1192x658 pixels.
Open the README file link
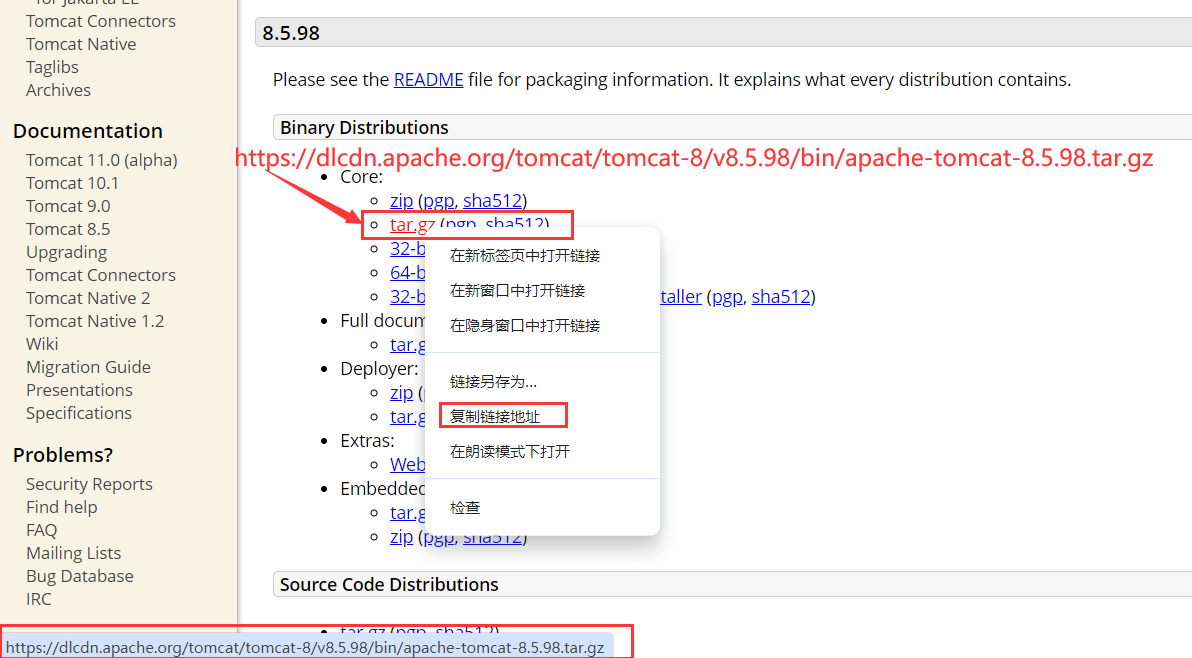(428, 80)
